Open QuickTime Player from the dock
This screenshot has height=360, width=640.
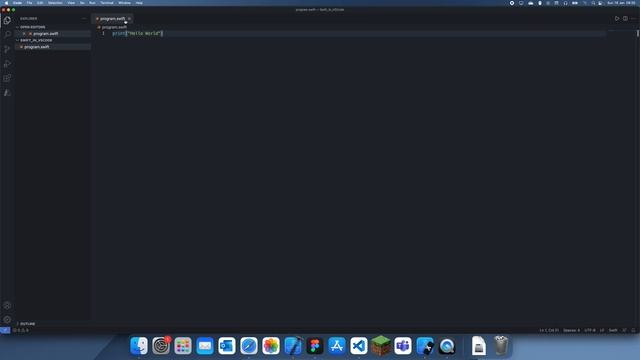pos(447,346)
